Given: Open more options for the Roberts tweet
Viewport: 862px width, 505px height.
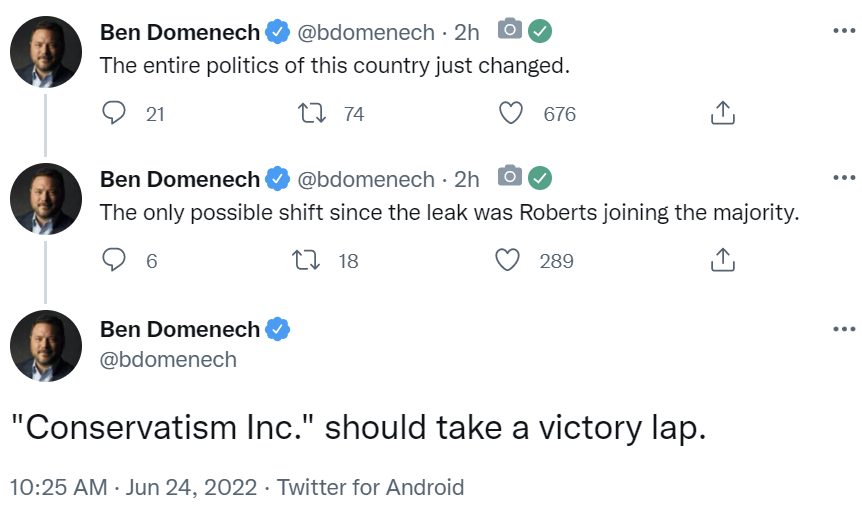Looking at the screenshot, I should (x=844, y=177).
